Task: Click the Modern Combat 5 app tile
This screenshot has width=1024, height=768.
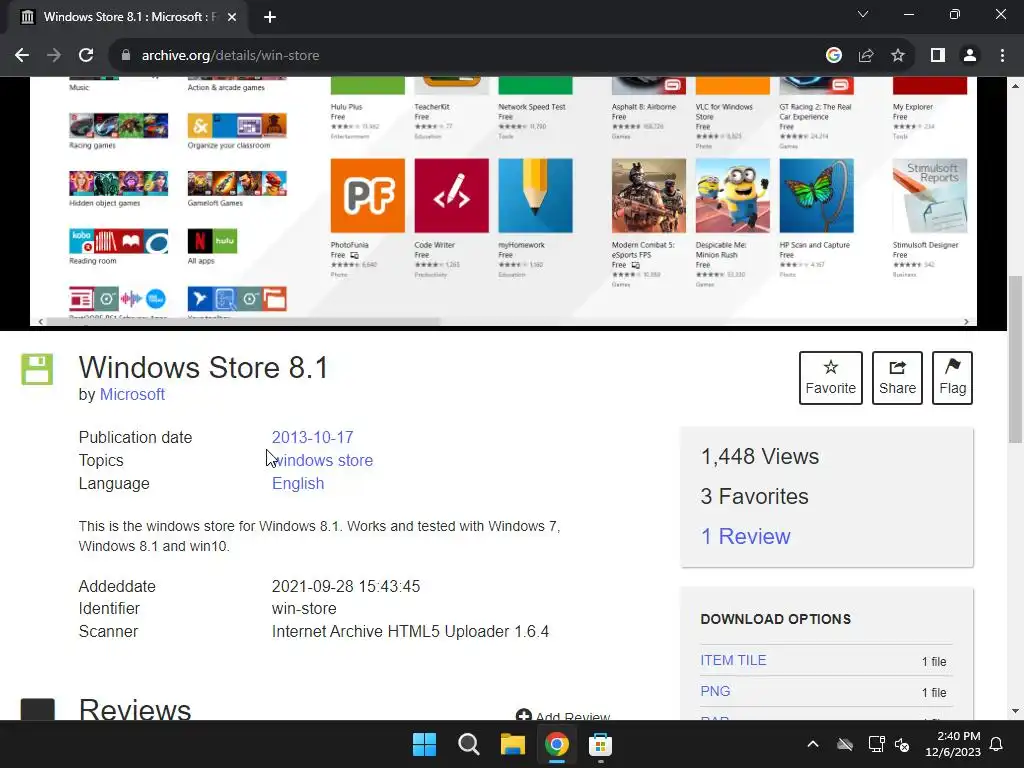Action: tap(648, 195)
